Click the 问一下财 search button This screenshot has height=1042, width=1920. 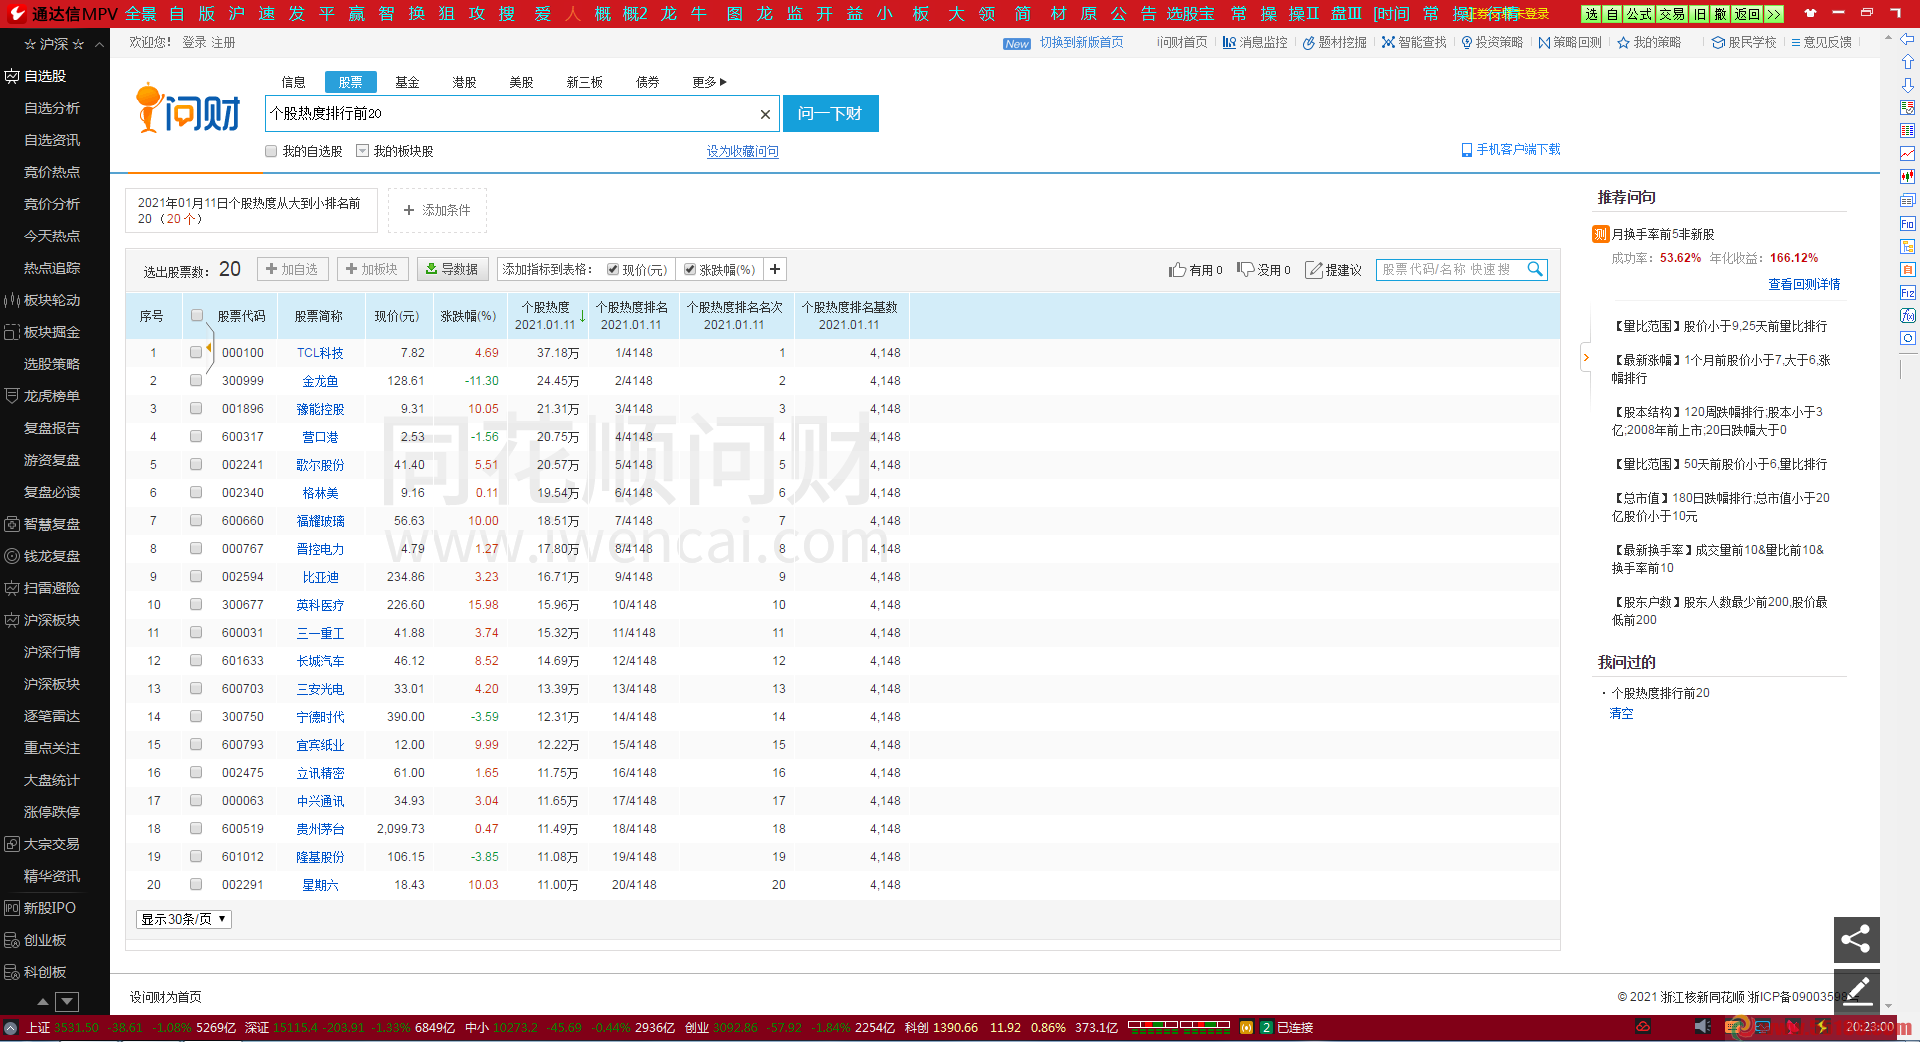(830, 113)
